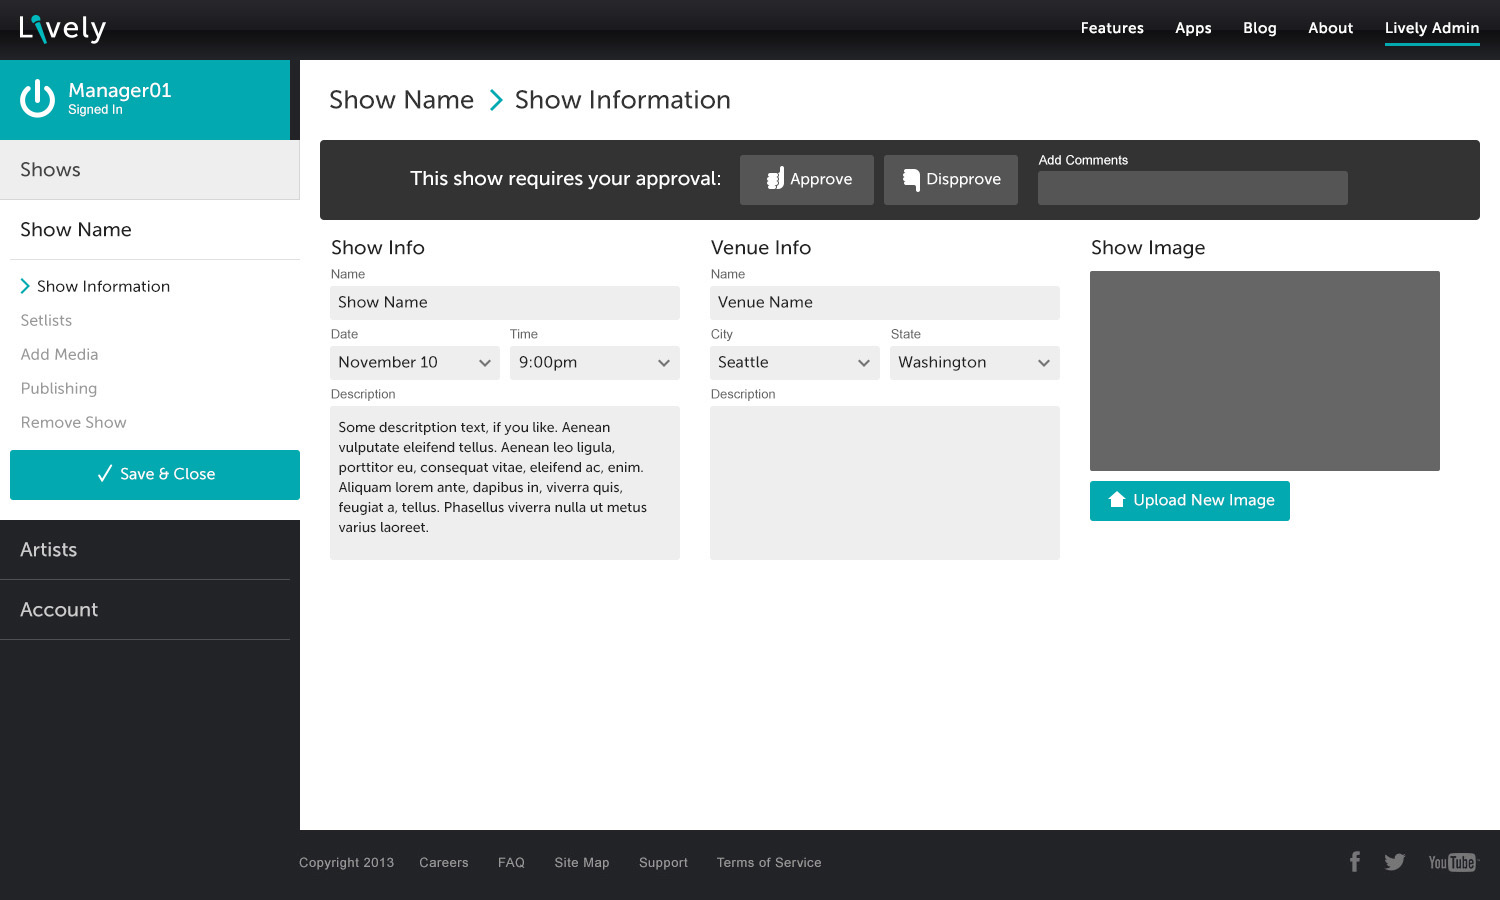Click the show image placeholder thumbnail
Viewport: 1500px width, 900px height.
1265,371
